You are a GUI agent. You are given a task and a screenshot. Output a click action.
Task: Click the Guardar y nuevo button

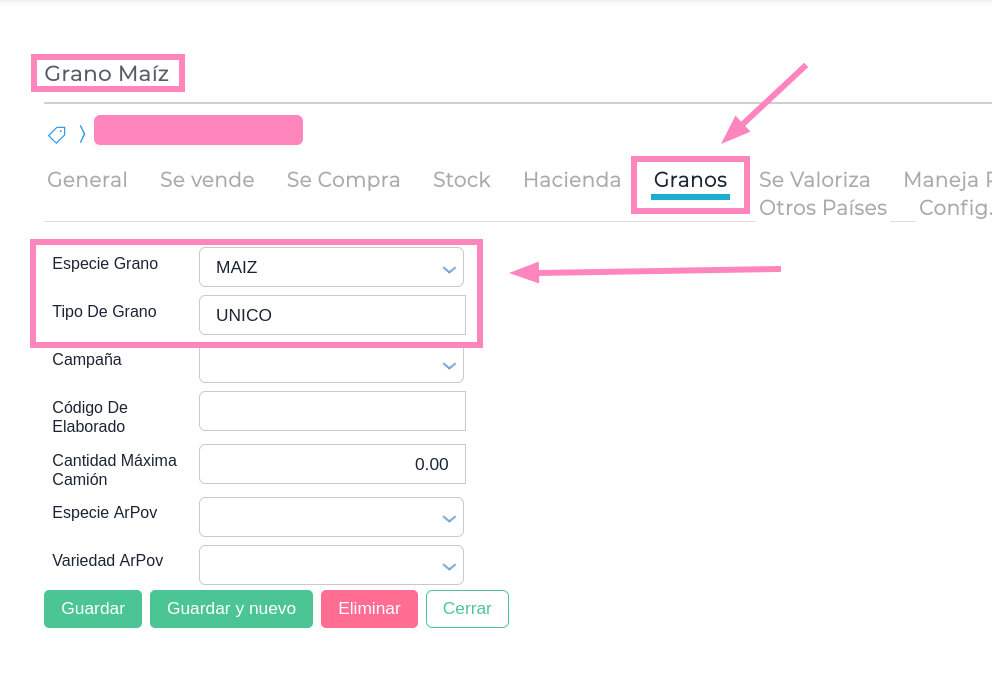click(231, 609)
